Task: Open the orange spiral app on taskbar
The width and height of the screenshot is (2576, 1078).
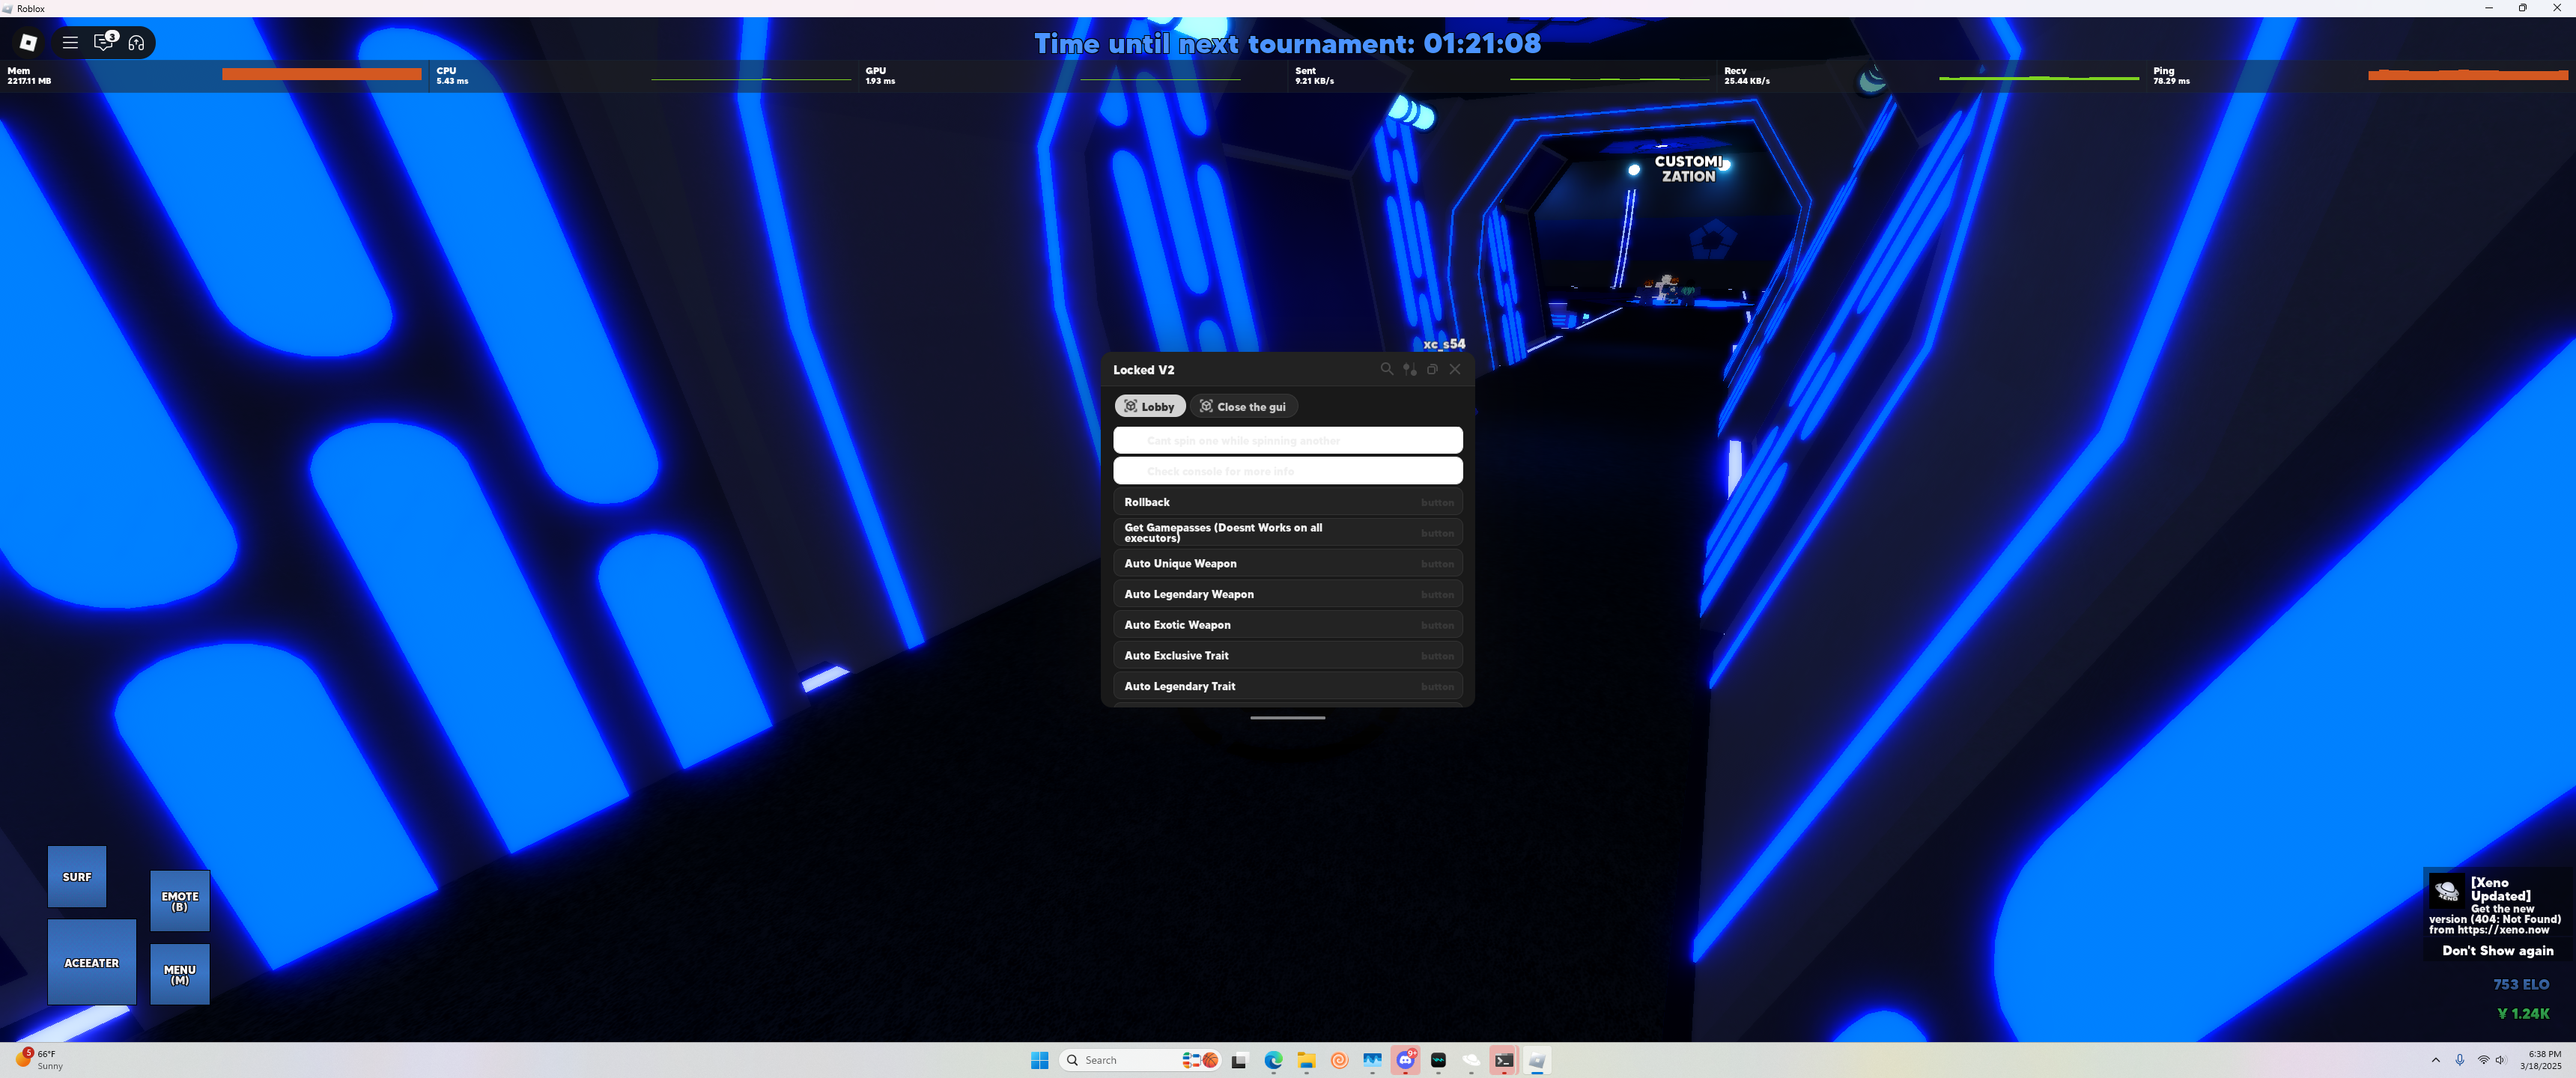Action: [x=1339, y=1060]
